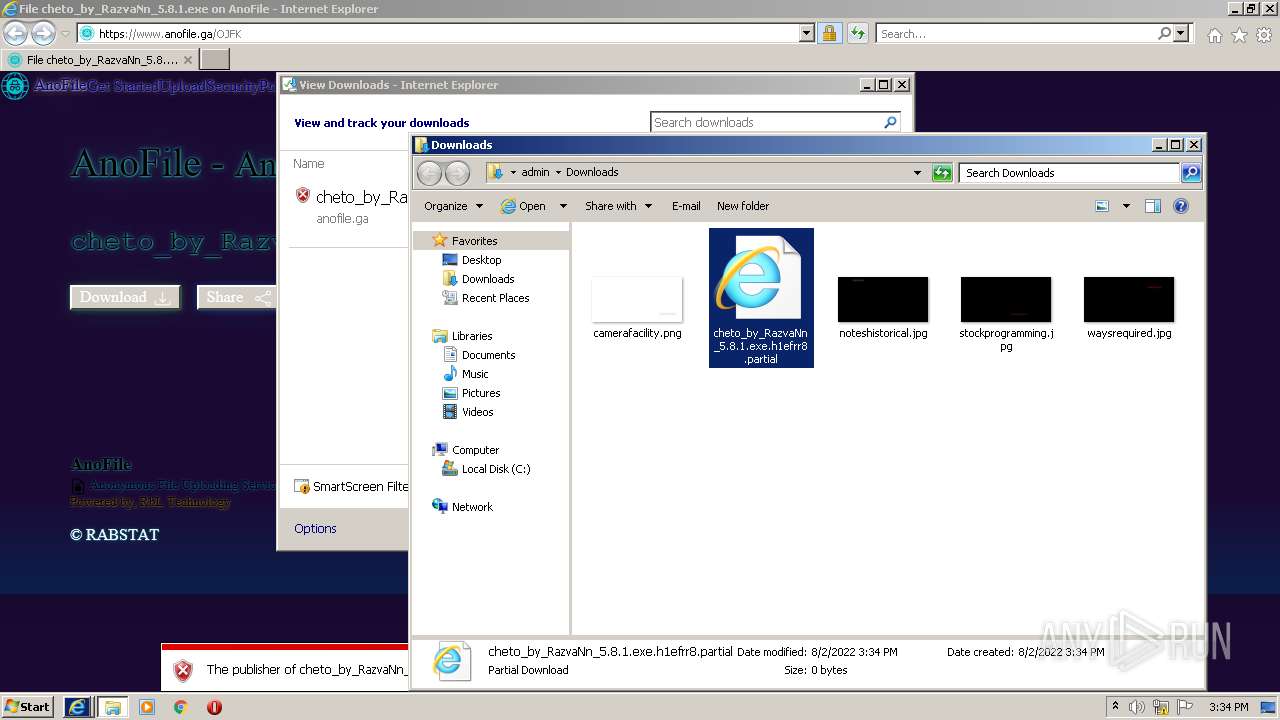
Task: Select the cheto_by_RazvaNn .partial file
Action: pyautogui.click(x=761, y=298)
